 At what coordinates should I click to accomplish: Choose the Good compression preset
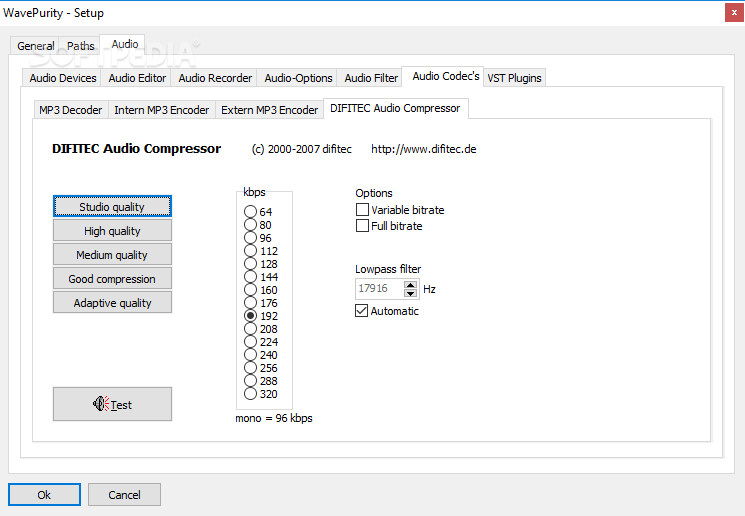click(x=112, y=278)
